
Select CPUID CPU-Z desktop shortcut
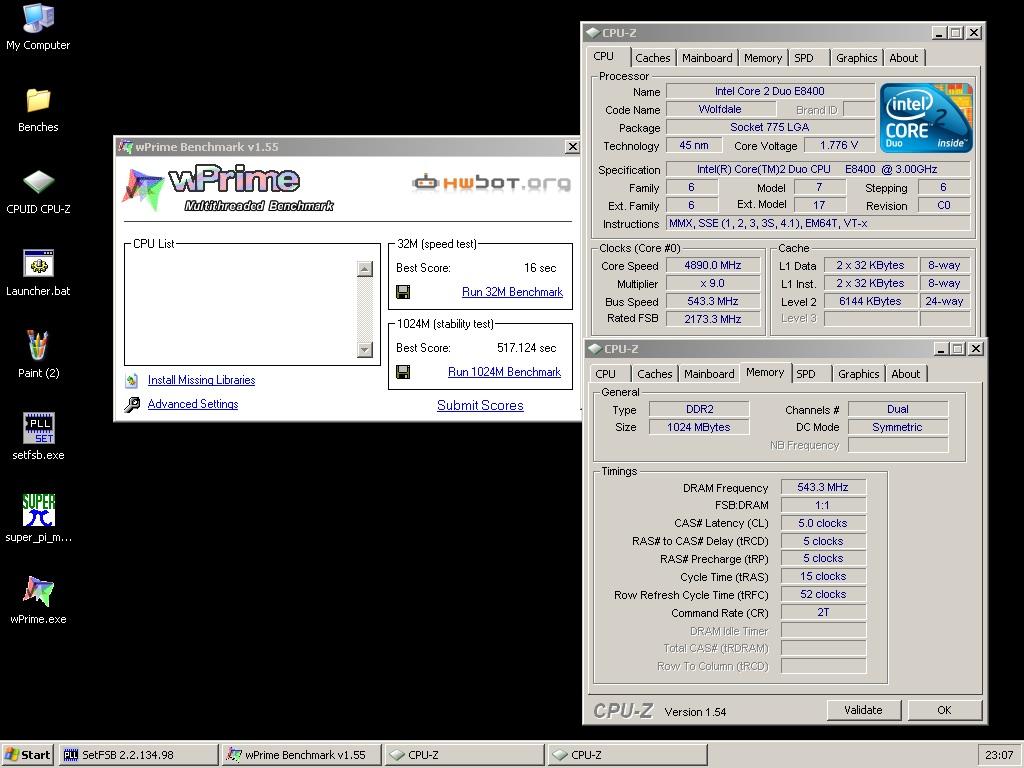tap(38, 192)
